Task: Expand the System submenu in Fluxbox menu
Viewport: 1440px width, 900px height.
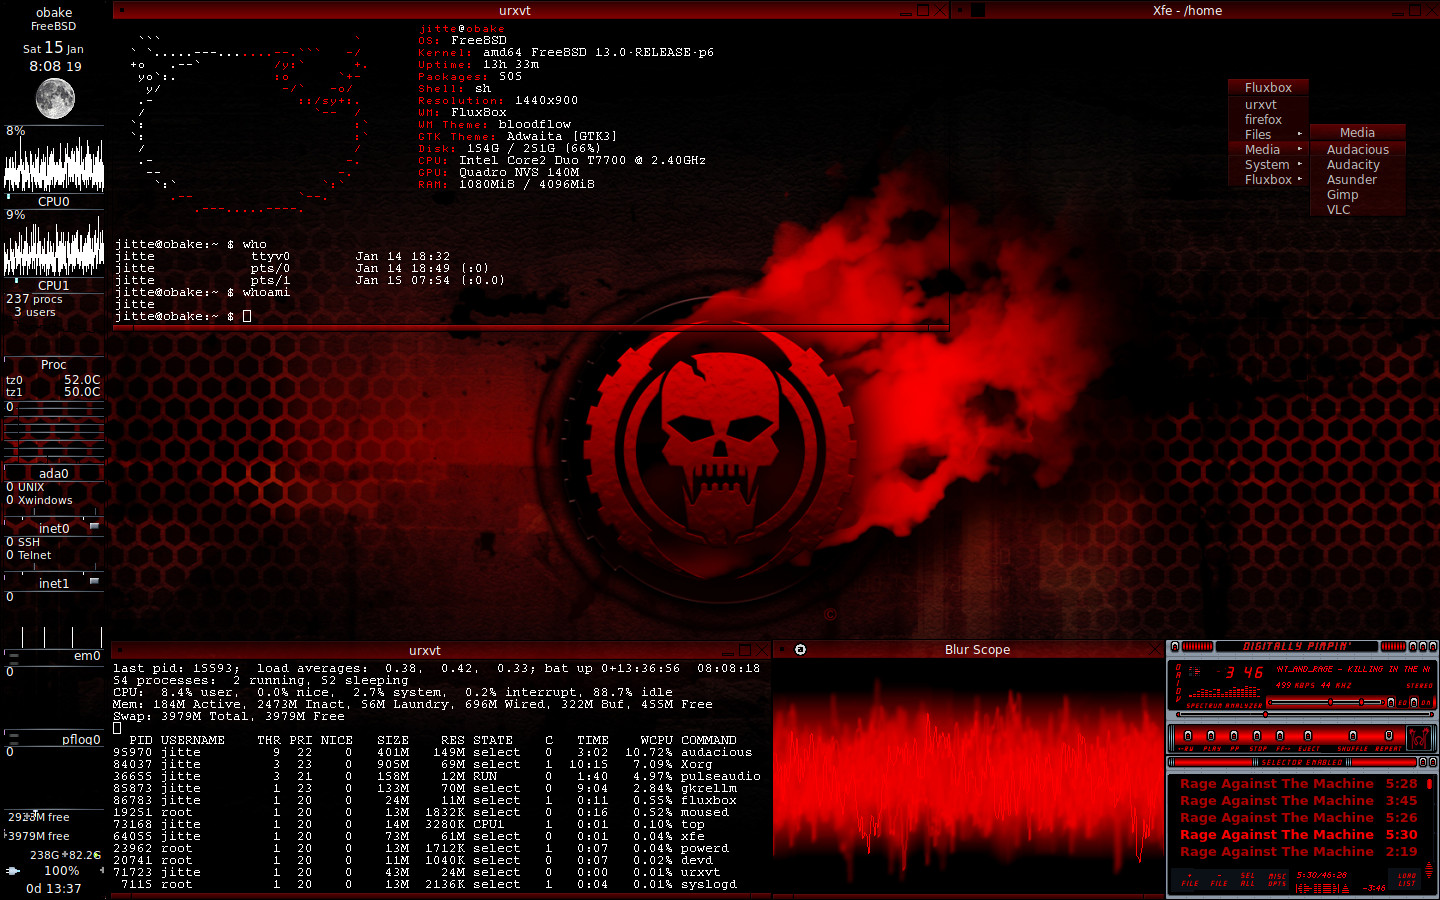Action: tap(1268, 164)
